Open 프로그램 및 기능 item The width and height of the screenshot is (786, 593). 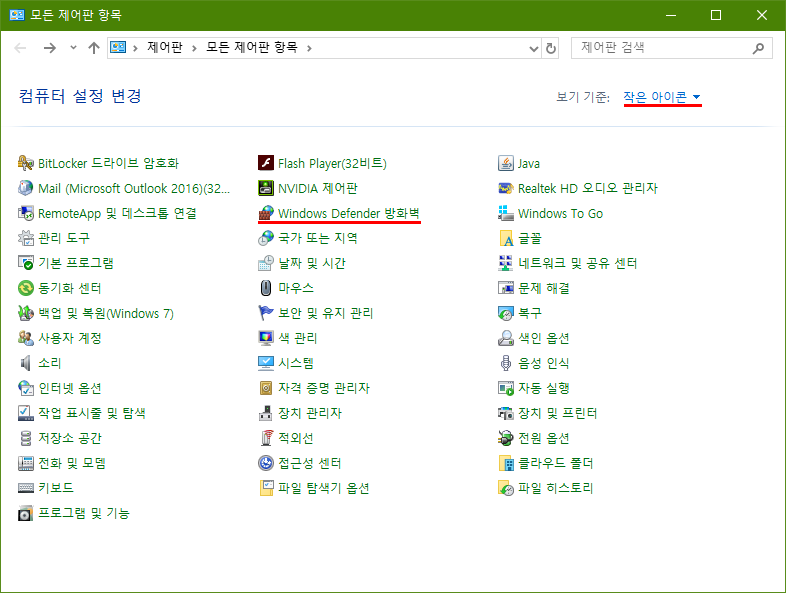pos(74,513)
